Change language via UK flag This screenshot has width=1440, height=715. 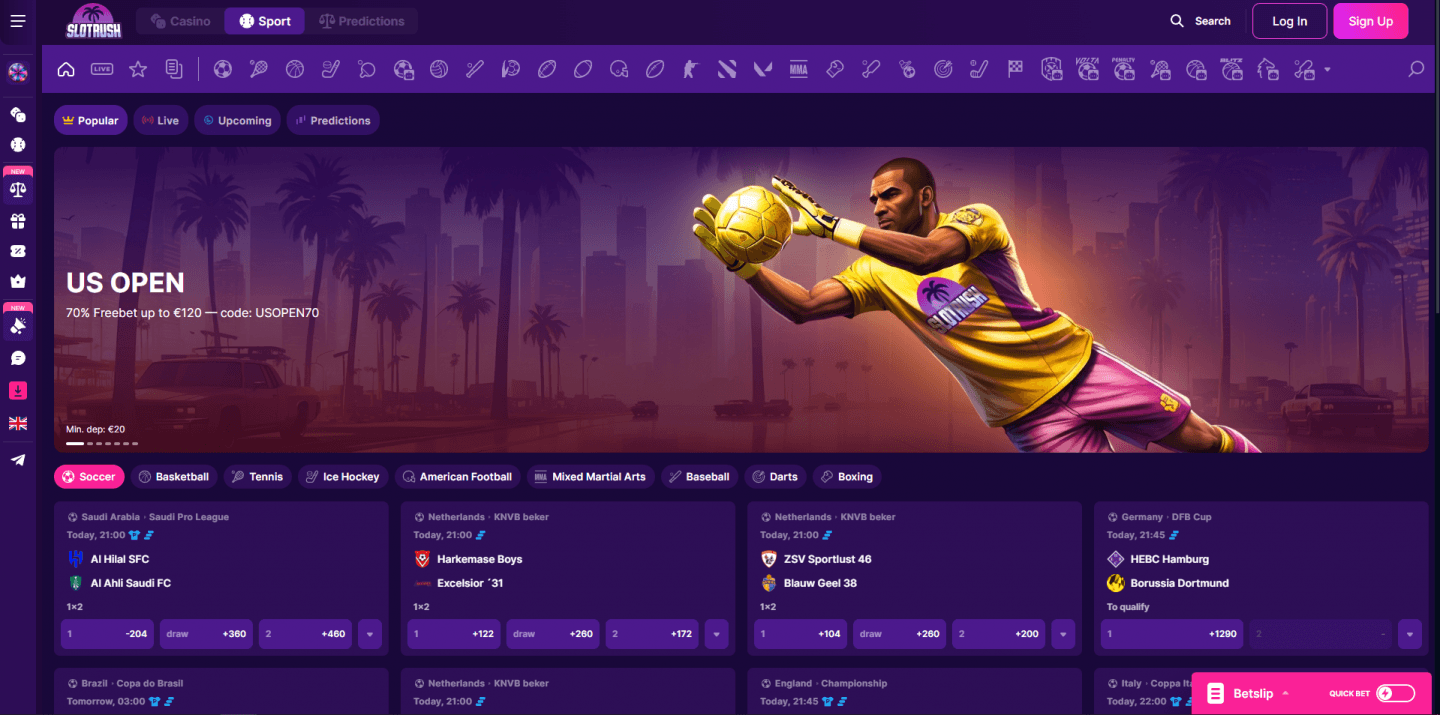click(x=18, y=424)
